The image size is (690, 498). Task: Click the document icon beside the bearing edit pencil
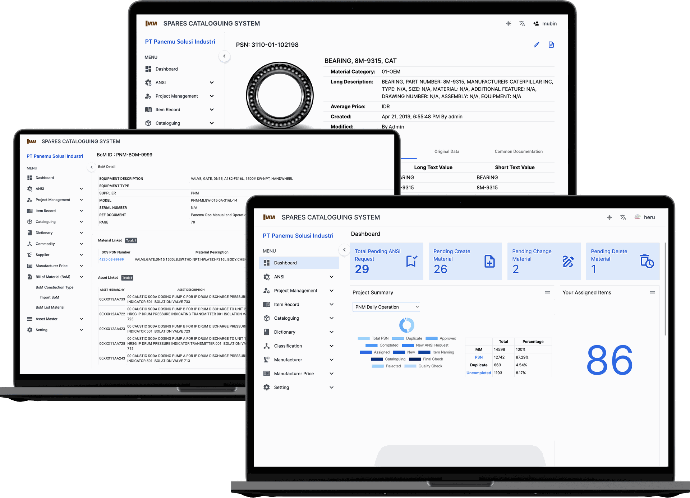pos(551,45)
